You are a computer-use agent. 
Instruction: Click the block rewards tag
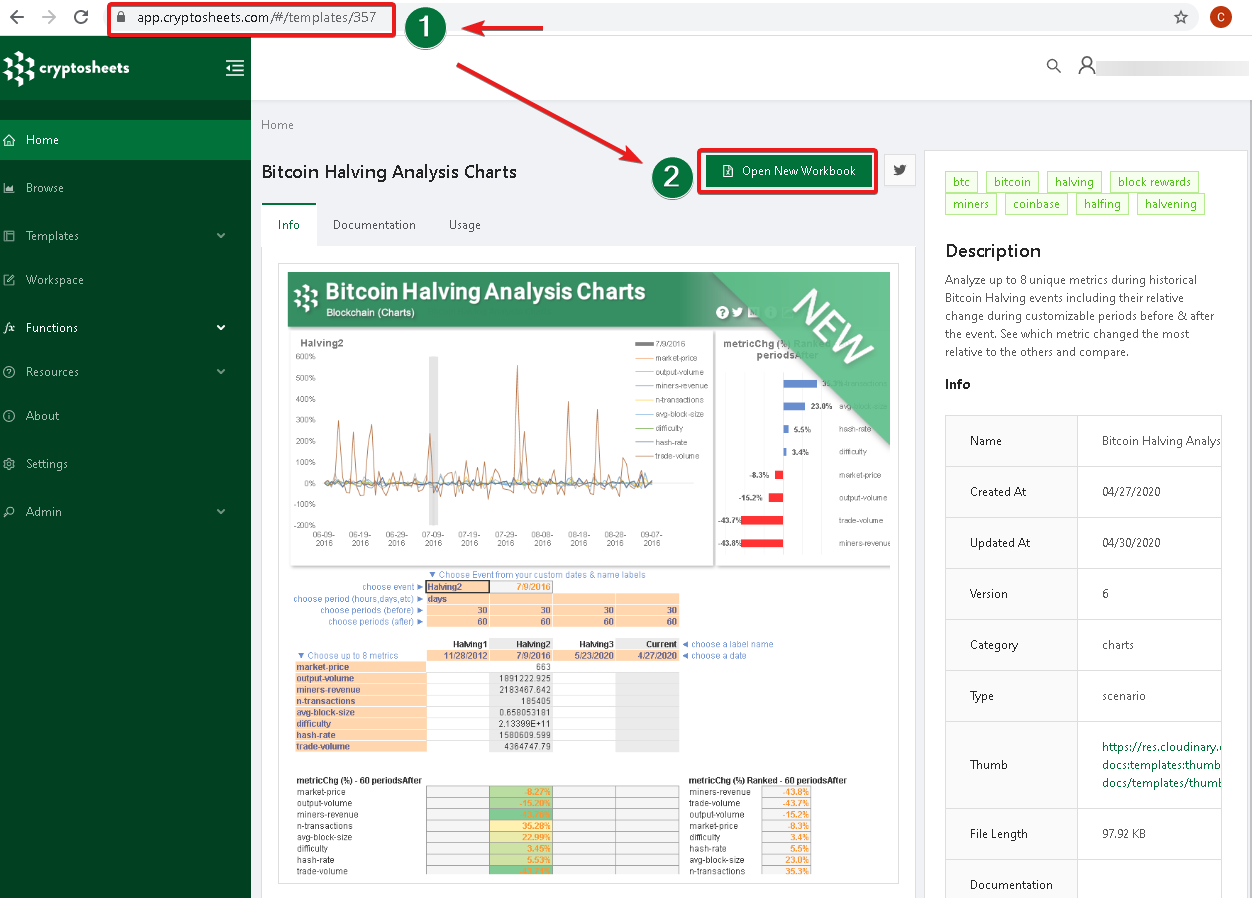1154,182
